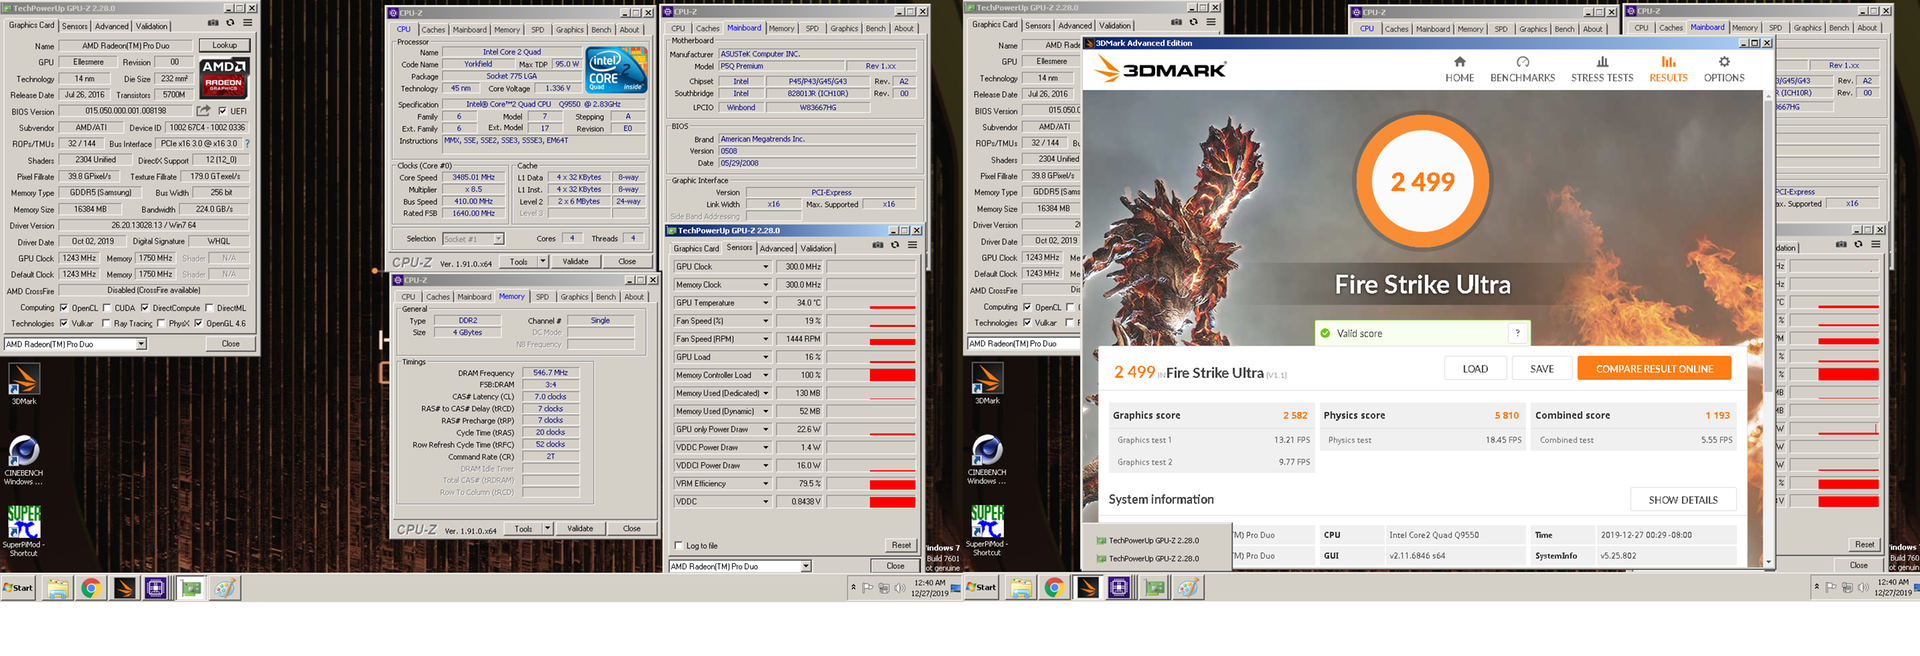Open left-monitor GPU-Z Sensors window device dropdown

pos(806,566)
